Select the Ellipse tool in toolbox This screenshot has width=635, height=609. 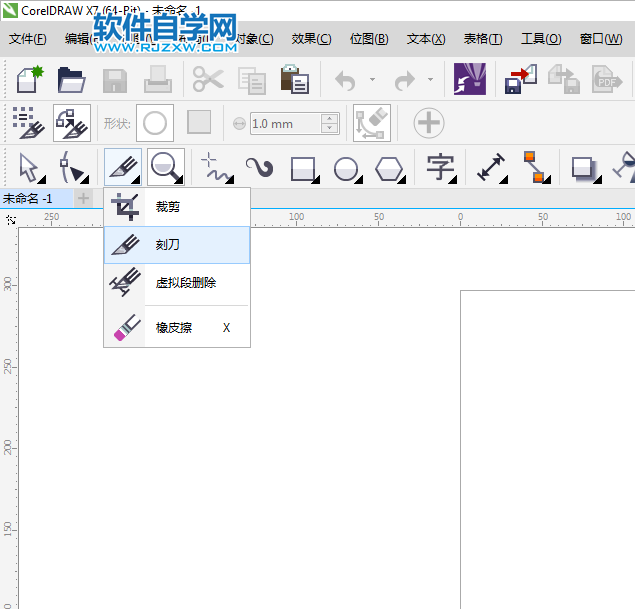346,167
